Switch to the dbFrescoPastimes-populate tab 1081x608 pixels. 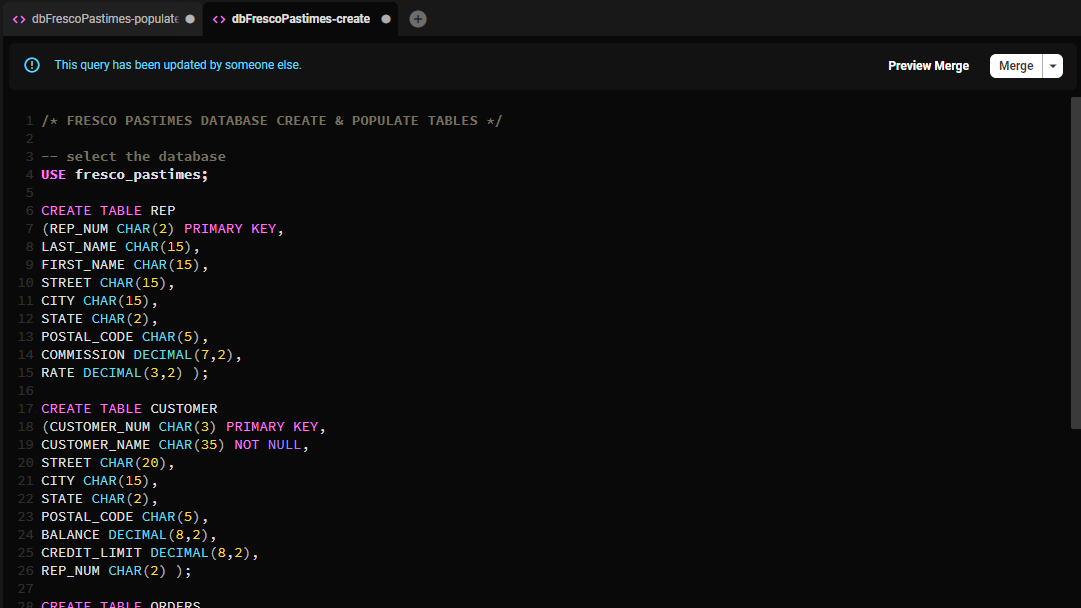103,19
